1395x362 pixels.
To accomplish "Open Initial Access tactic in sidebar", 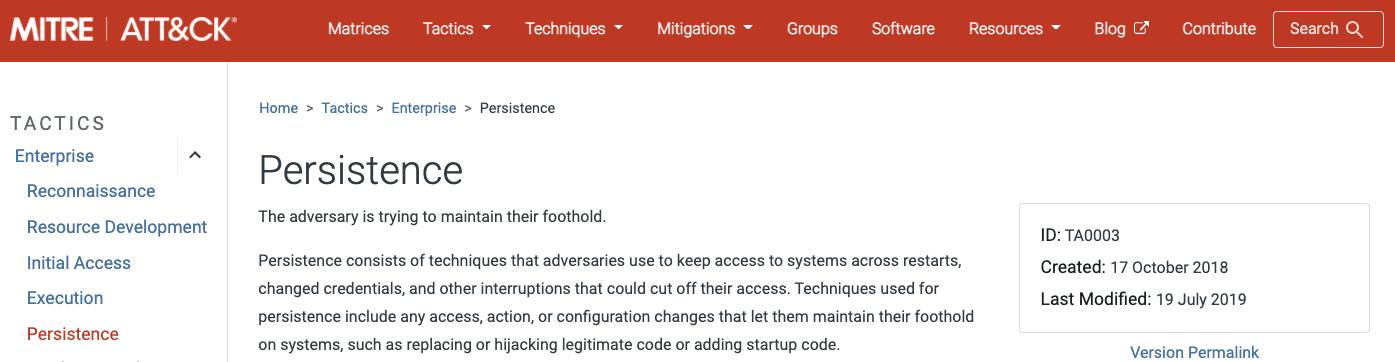I will (x=79, y=263).
